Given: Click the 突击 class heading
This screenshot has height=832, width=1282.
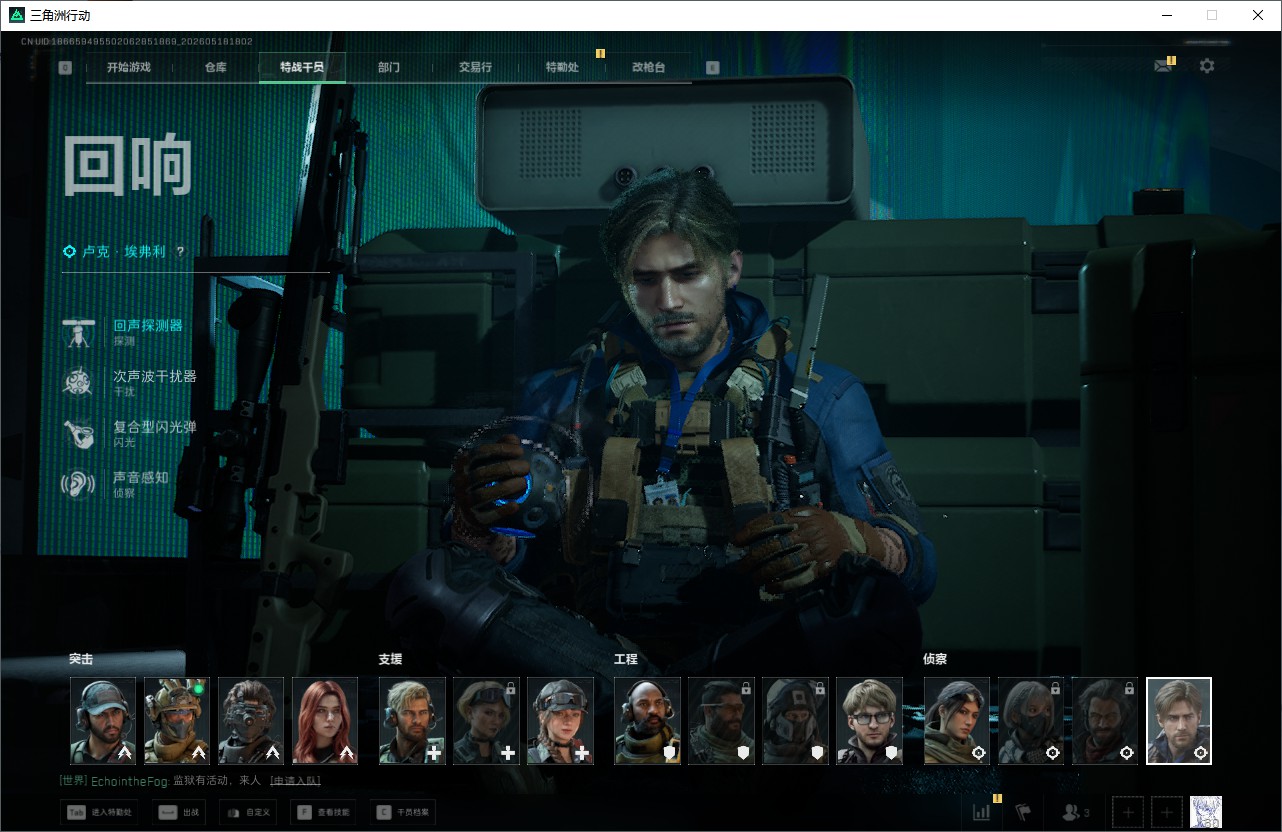Looking at the screenshot, I should 81,659.
